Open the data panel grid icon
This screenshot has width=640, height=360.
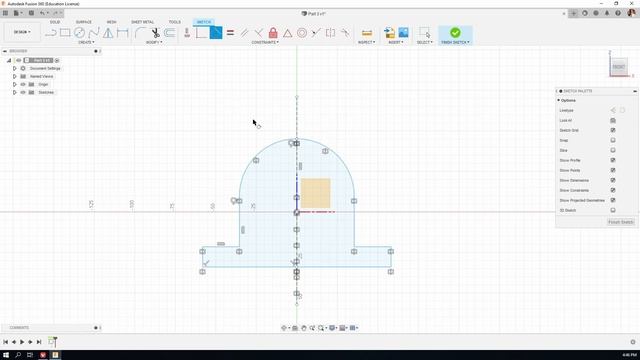[5, 13]
